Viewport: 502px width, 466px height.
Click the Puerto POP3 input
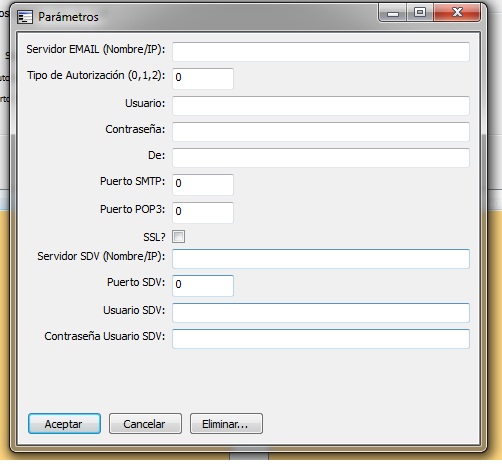coord(203,212)
